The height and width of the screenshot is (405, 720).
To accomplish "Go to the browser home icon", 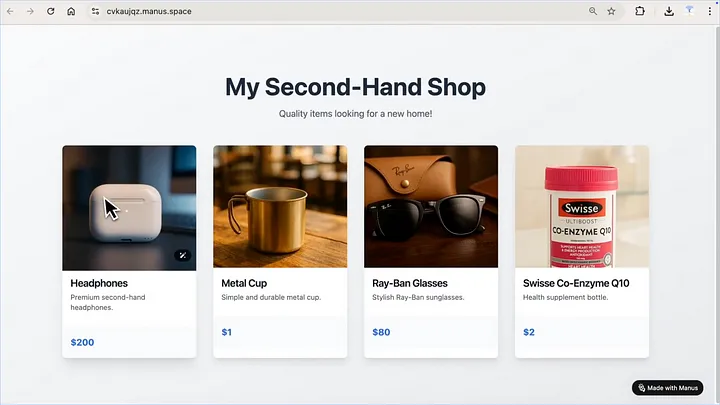I will pos(71,11).
